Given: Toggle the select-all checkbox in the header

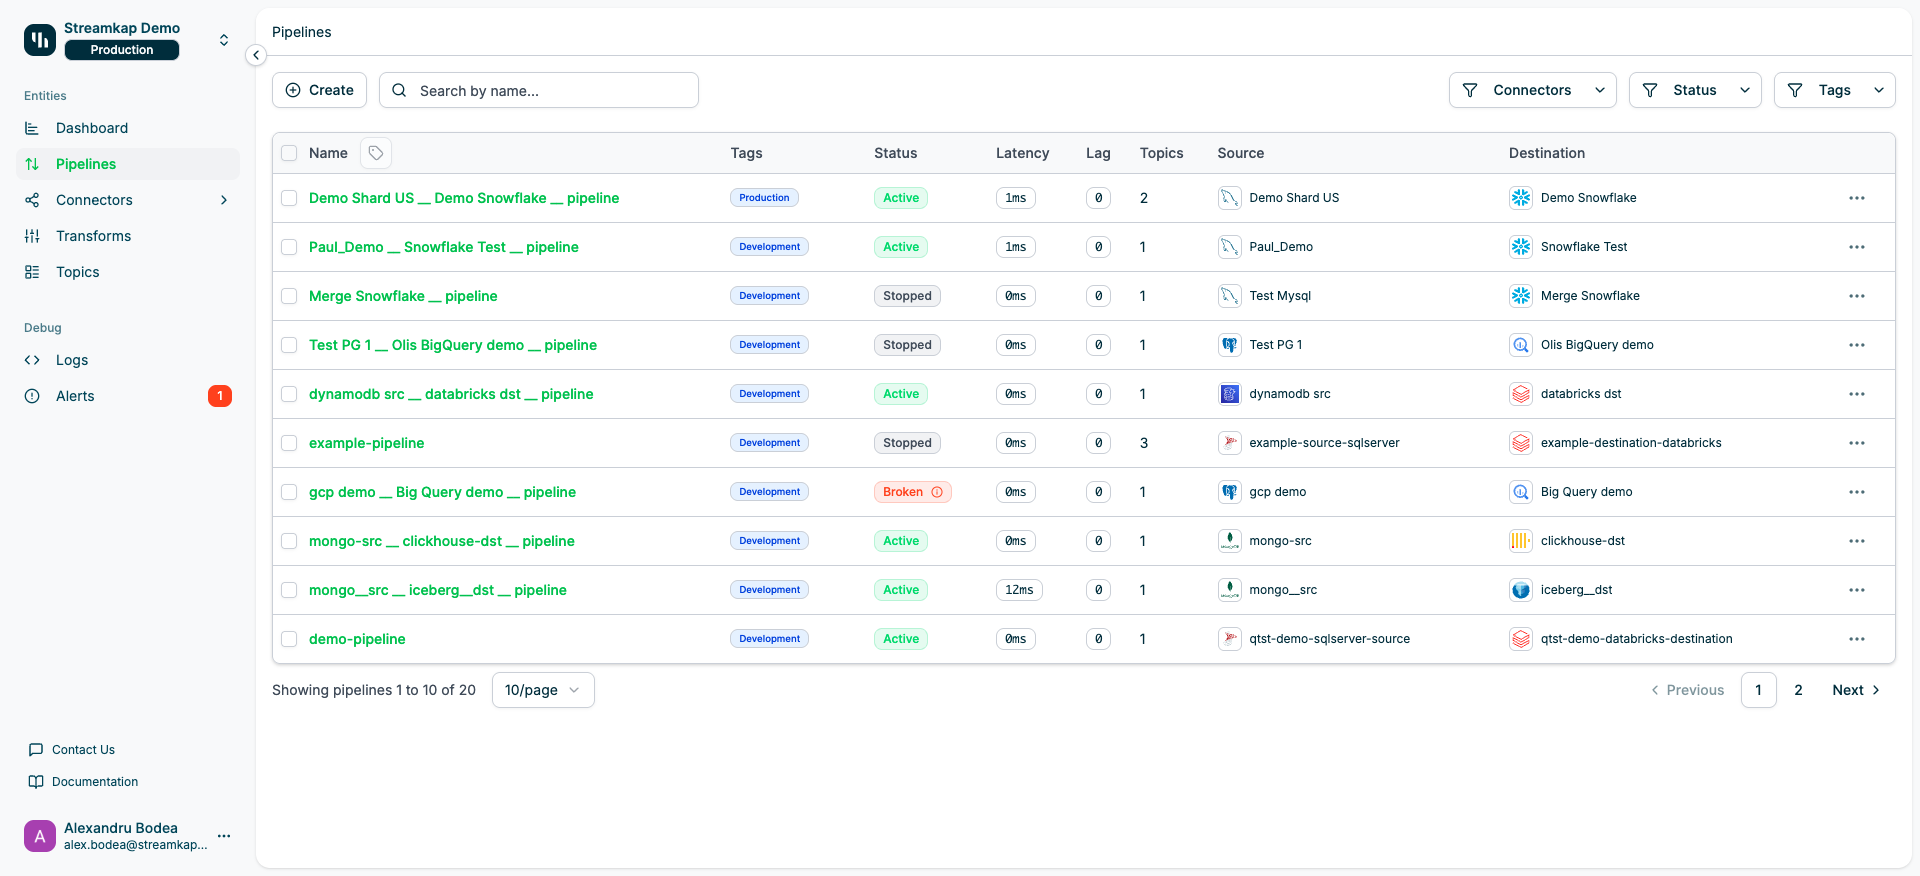Looking at the screenshot, I should (x=289, y=153).
